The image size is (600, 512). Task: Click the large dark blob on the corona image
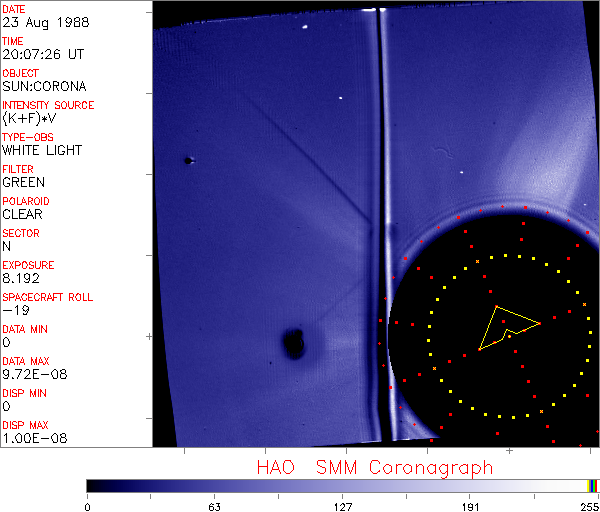click(x=294, y=344)
